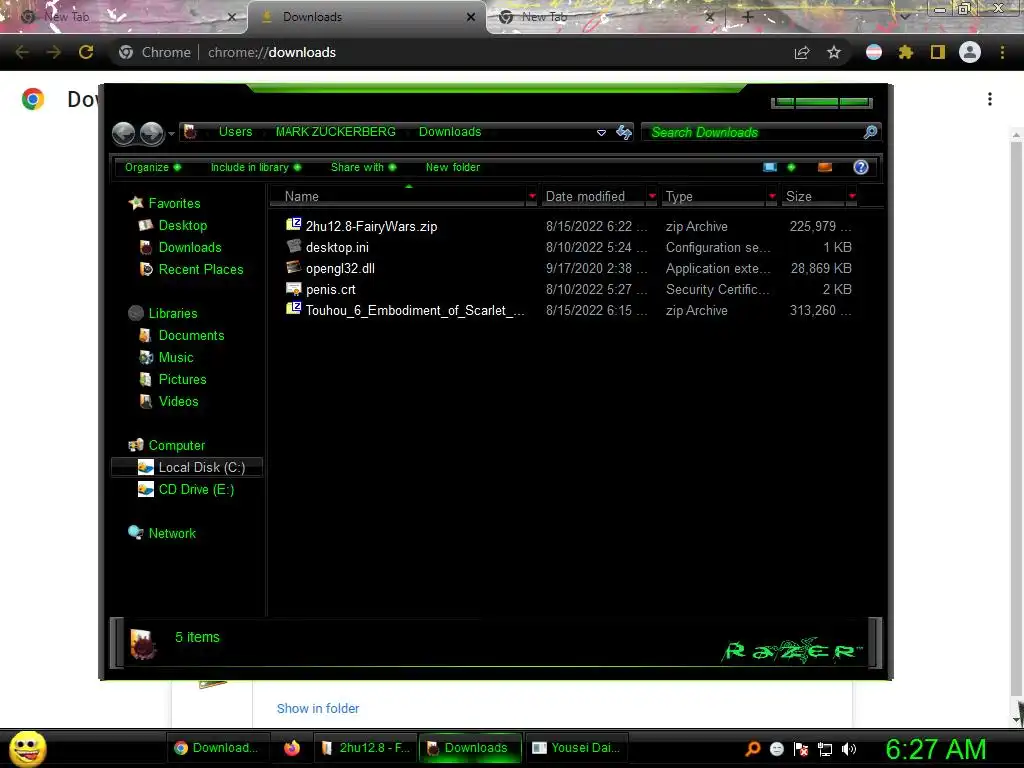
Task: Click the Explorer help icon
Action: 861,167
